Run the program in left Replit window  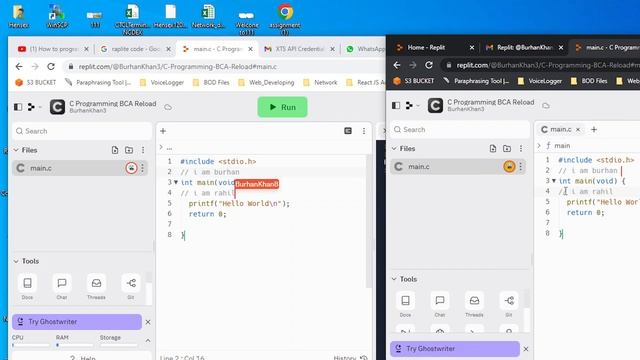coord(282,107)
